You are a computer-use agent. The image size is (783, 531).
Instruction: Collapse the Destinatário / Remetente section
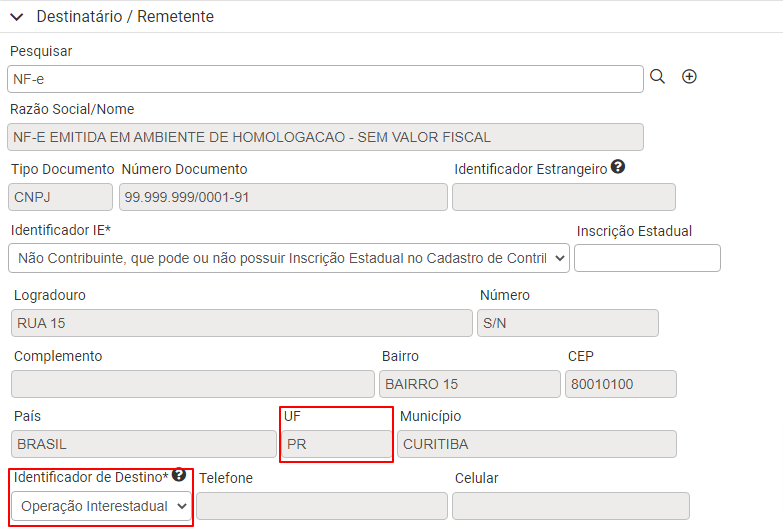(x=16, y=17)
